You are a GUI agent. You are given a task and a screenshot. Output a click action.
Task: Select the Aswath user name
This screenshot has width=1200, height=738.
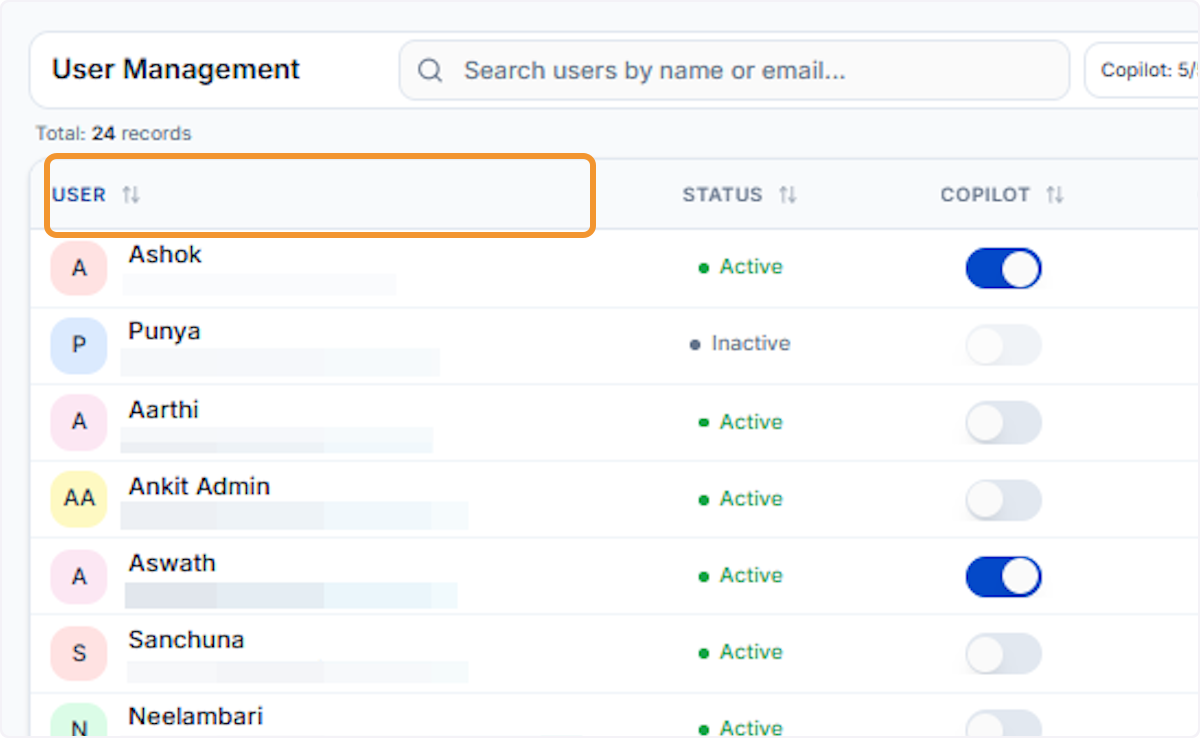172,563
